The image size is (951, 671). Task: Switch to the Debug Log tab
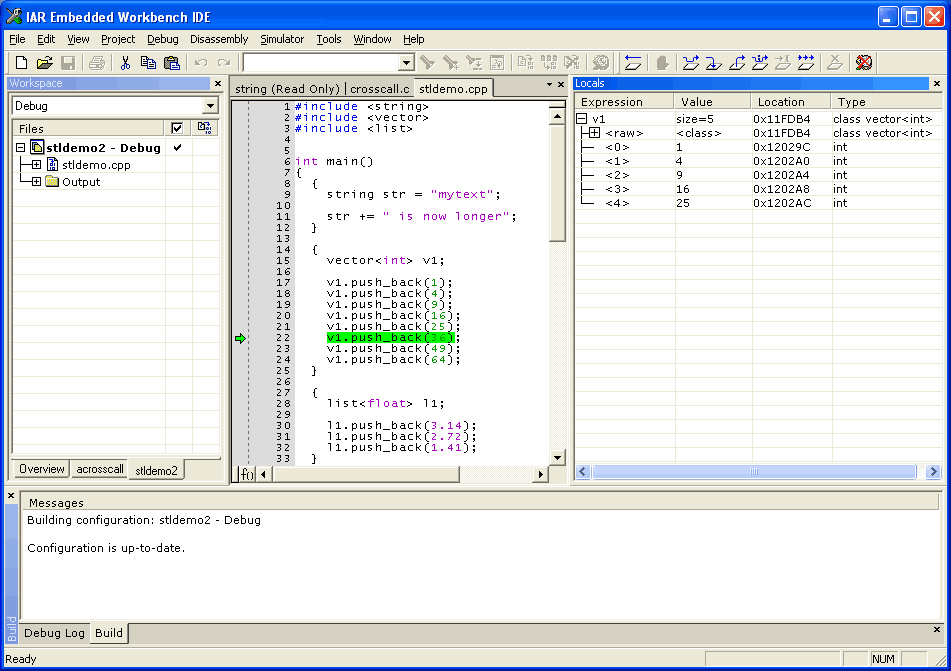tap(55, 633)
